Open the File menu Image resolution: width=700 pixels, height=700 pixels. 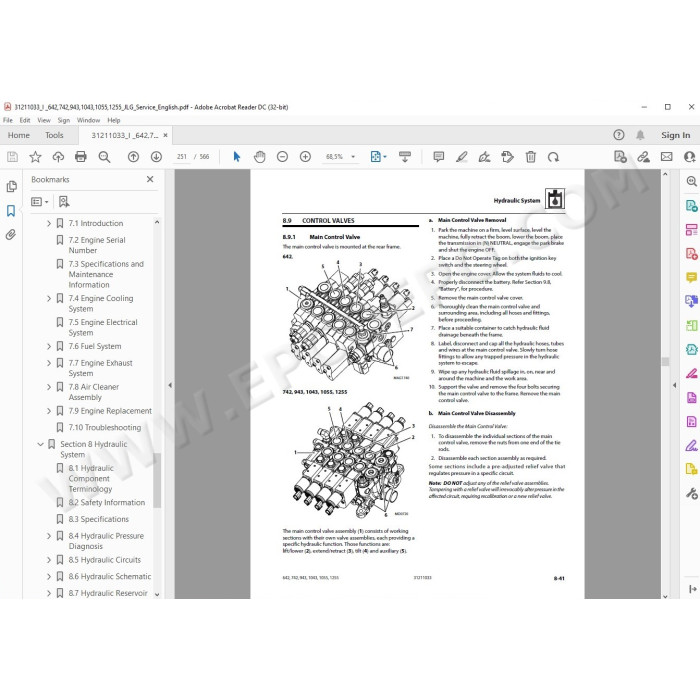8,120
